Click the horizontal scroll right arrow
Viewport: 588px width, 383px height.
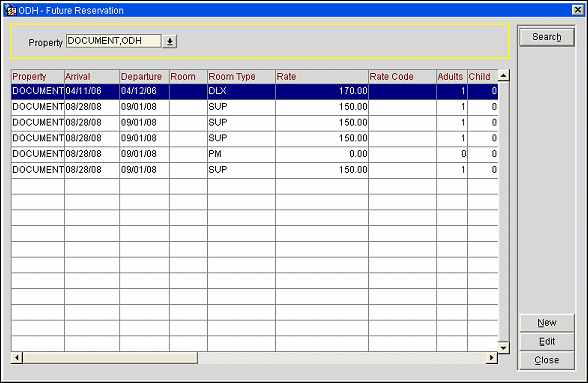click(492, 358)
